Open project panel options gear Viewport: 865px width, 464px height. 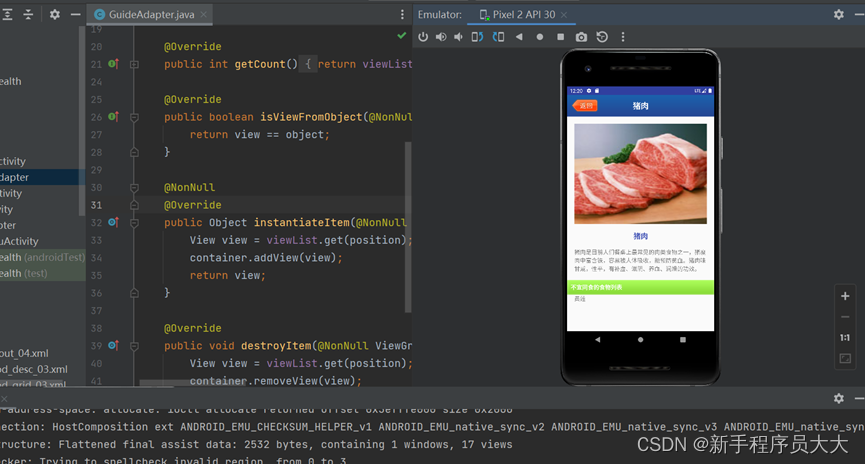click(x=55, y=14)
